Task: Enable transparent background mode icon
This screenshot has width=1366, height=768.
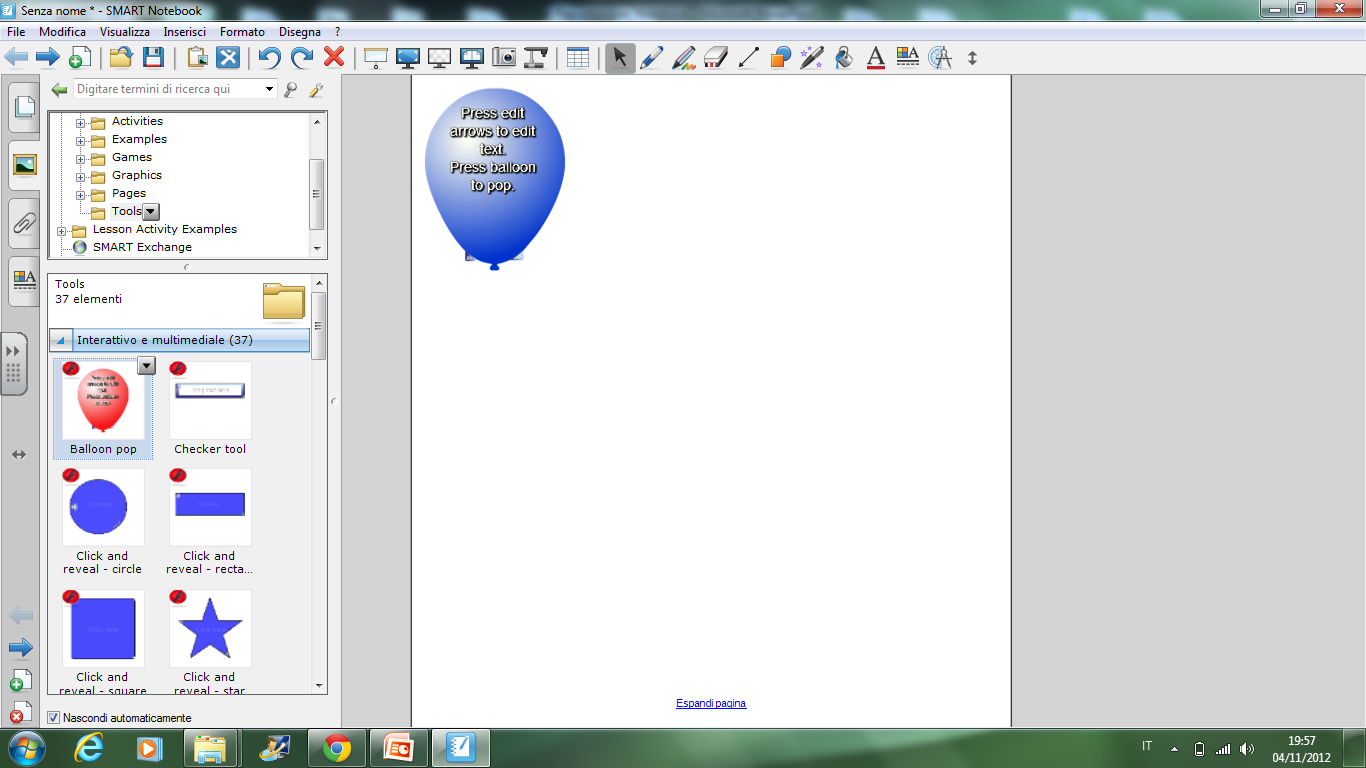Action: (x=439, y=57)
